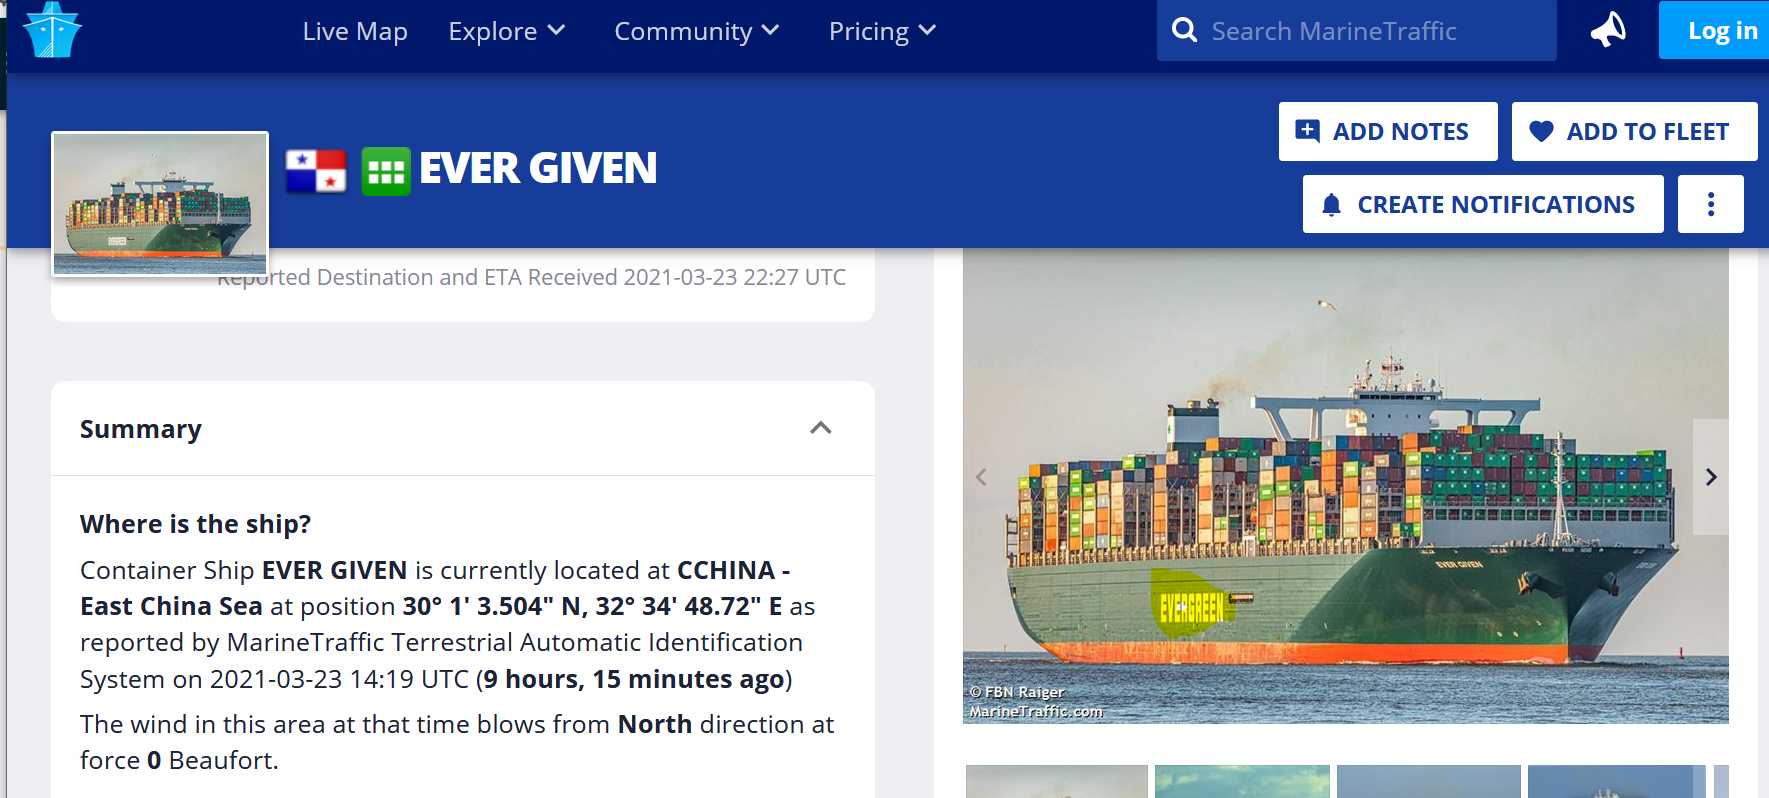Screen dimensions: 1769x798
Task: Open the EVER GIVEN header thumbnail photo
Action: [160, 204]
